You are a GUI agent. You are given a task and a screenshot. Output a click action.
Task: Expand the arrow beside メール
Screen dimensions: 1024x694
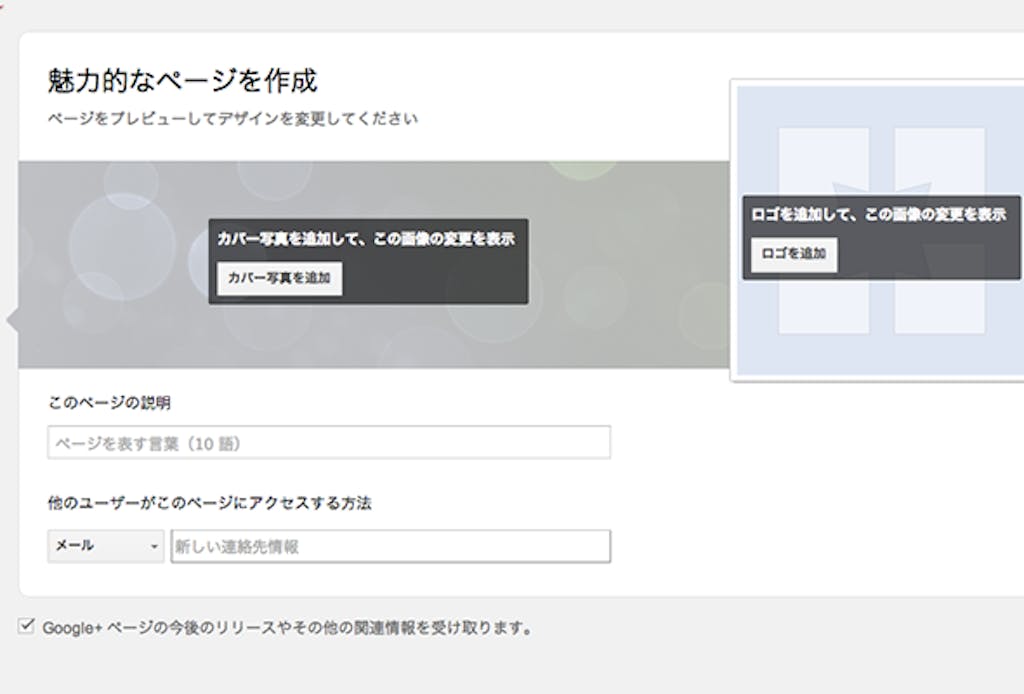coord(154,547)
